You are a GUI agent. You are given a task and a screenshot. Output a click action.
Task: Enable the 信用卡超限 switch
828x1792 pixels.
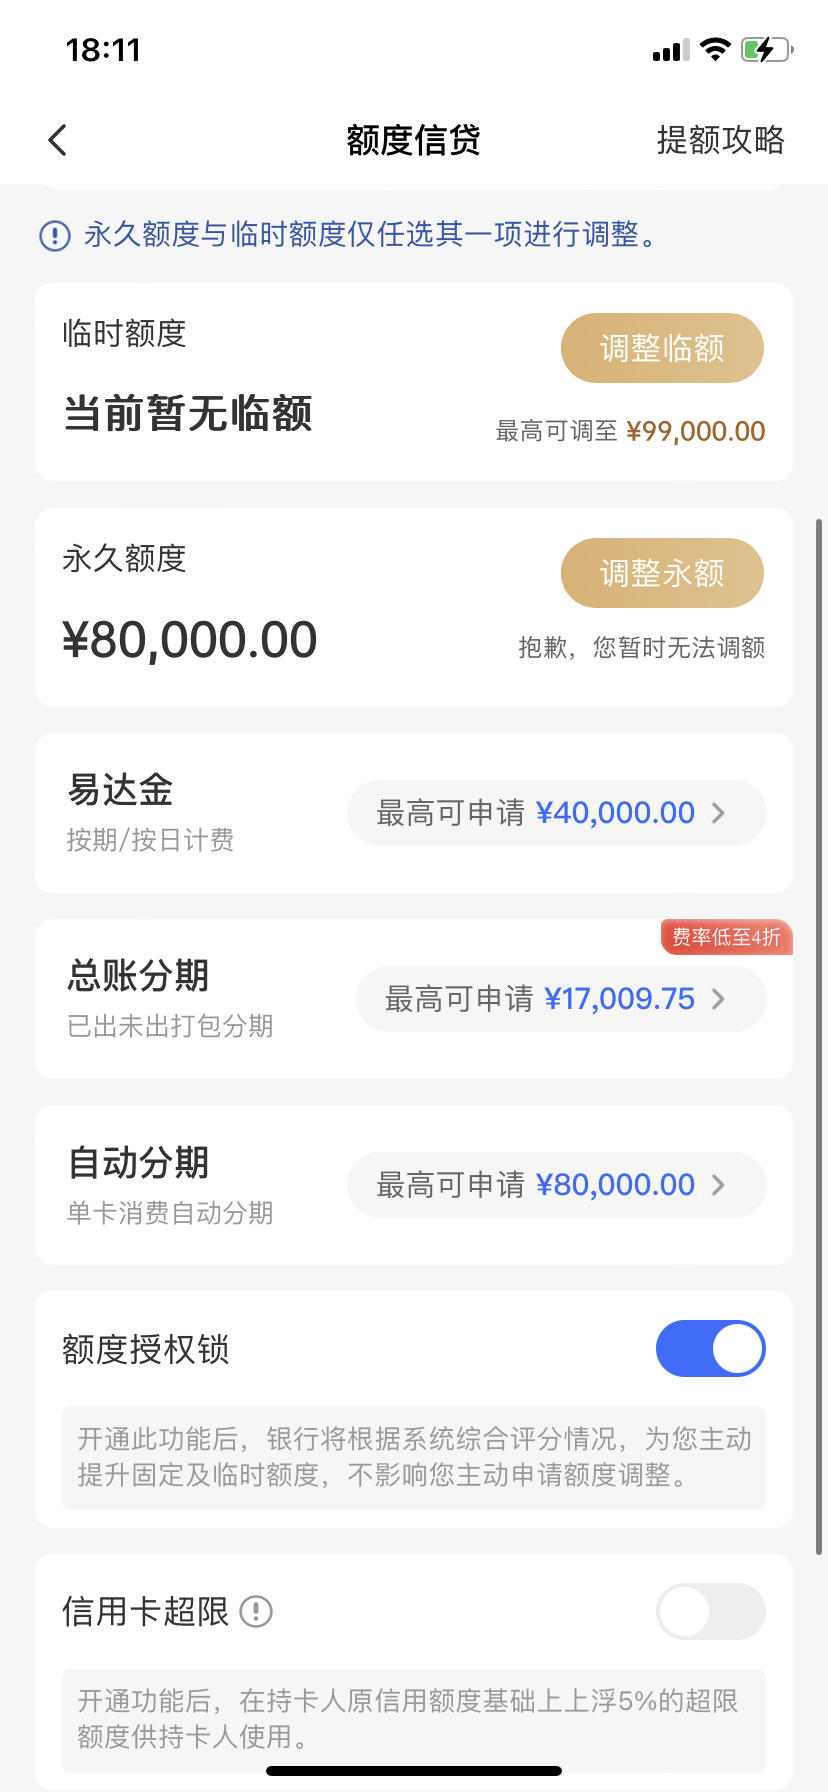pyautogui.click(x=710, y=1611)
